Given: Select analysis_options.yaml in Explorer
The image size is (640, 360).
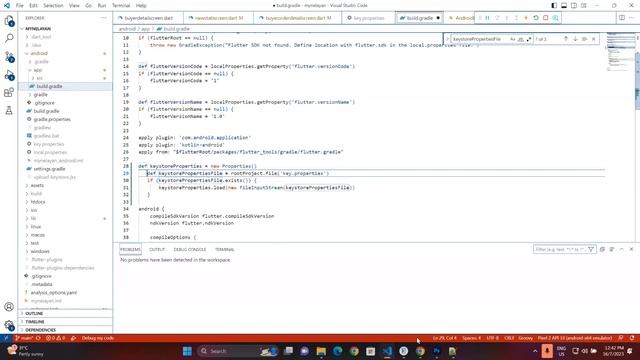Looking at the screenshot, I should tap(53, 293).
